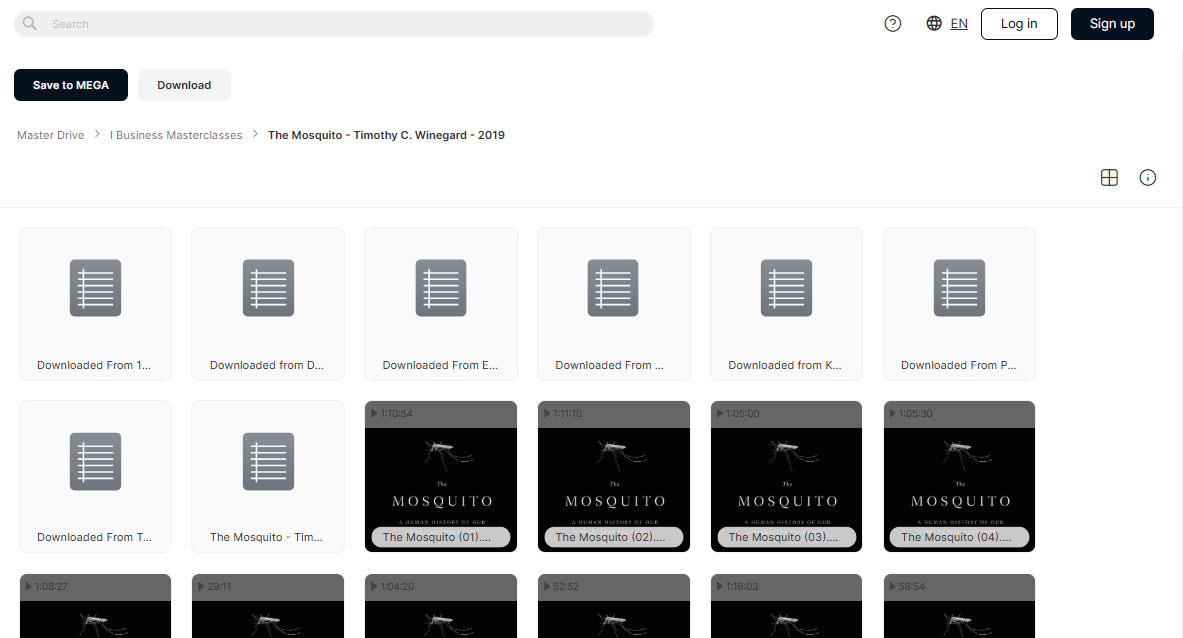Viewport: 1183px width, 638px height.
Task: Open the file icon for Downloaded From P...
Action: pos(960,288)
